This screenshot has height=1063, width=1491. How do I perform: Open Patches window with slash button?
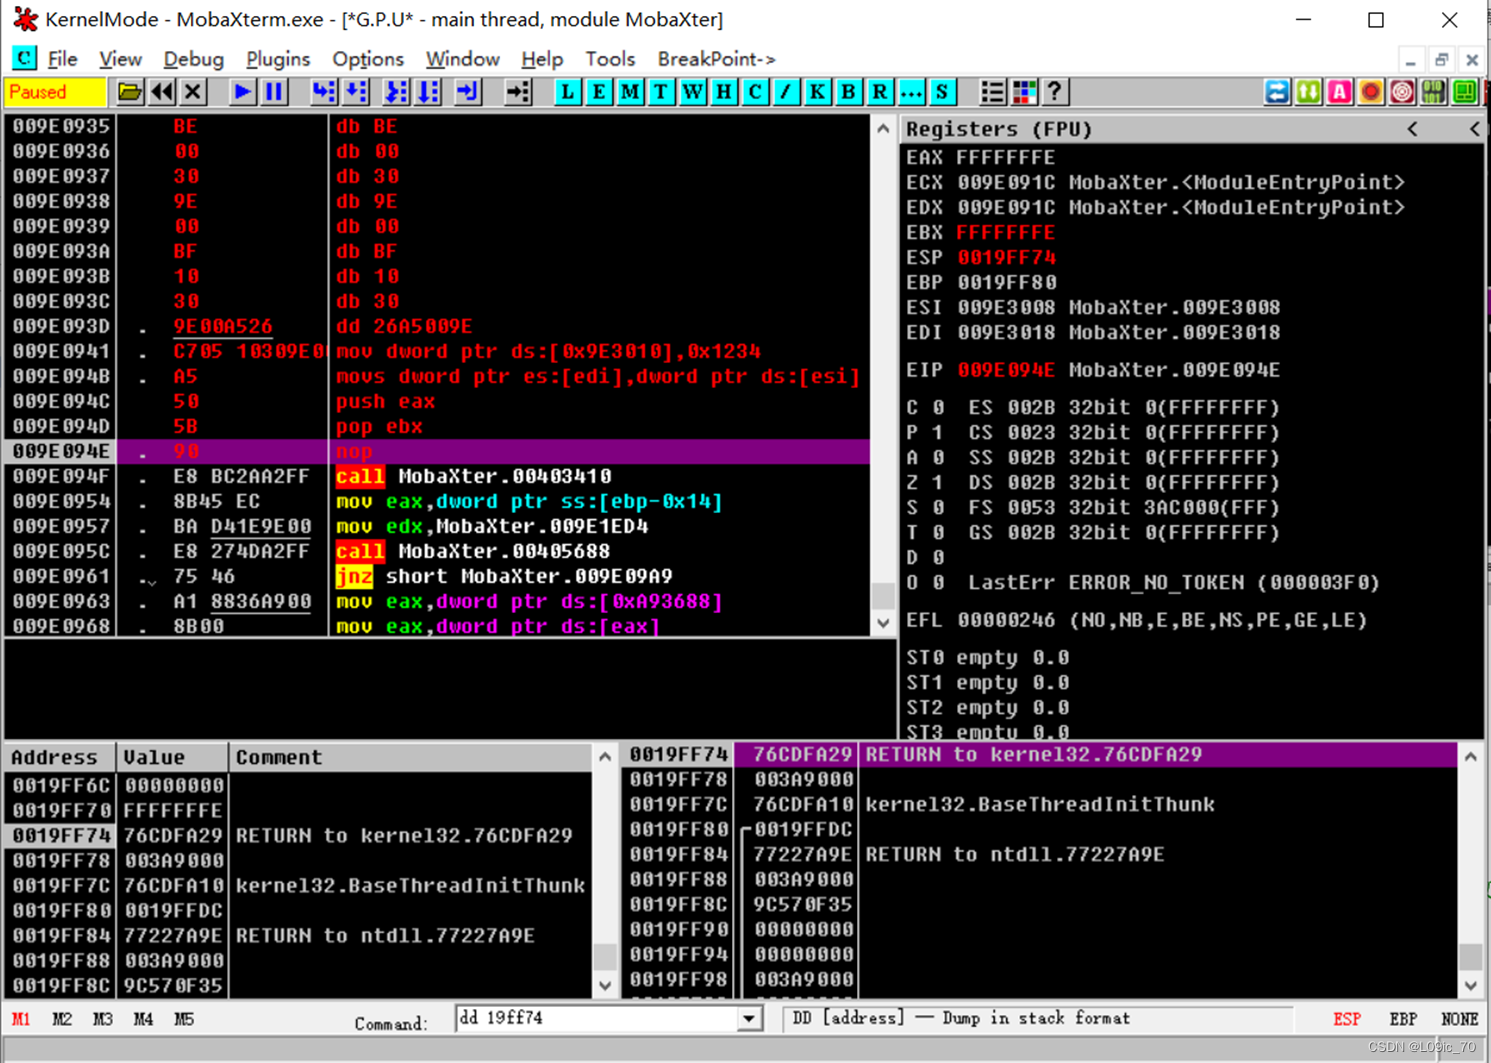pos(786,92)
